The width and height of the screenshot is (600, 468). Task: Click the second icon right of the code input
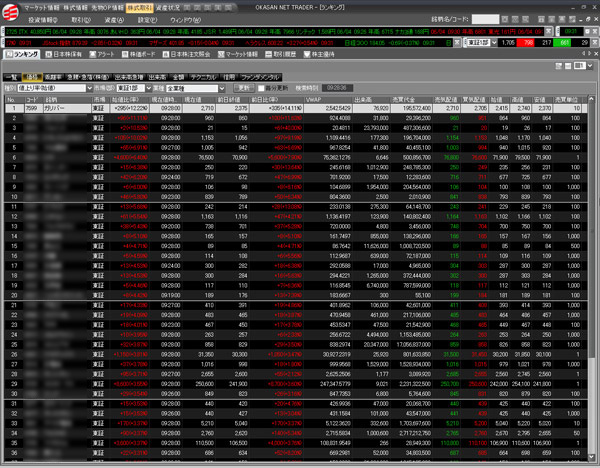[x=515, y=19]
